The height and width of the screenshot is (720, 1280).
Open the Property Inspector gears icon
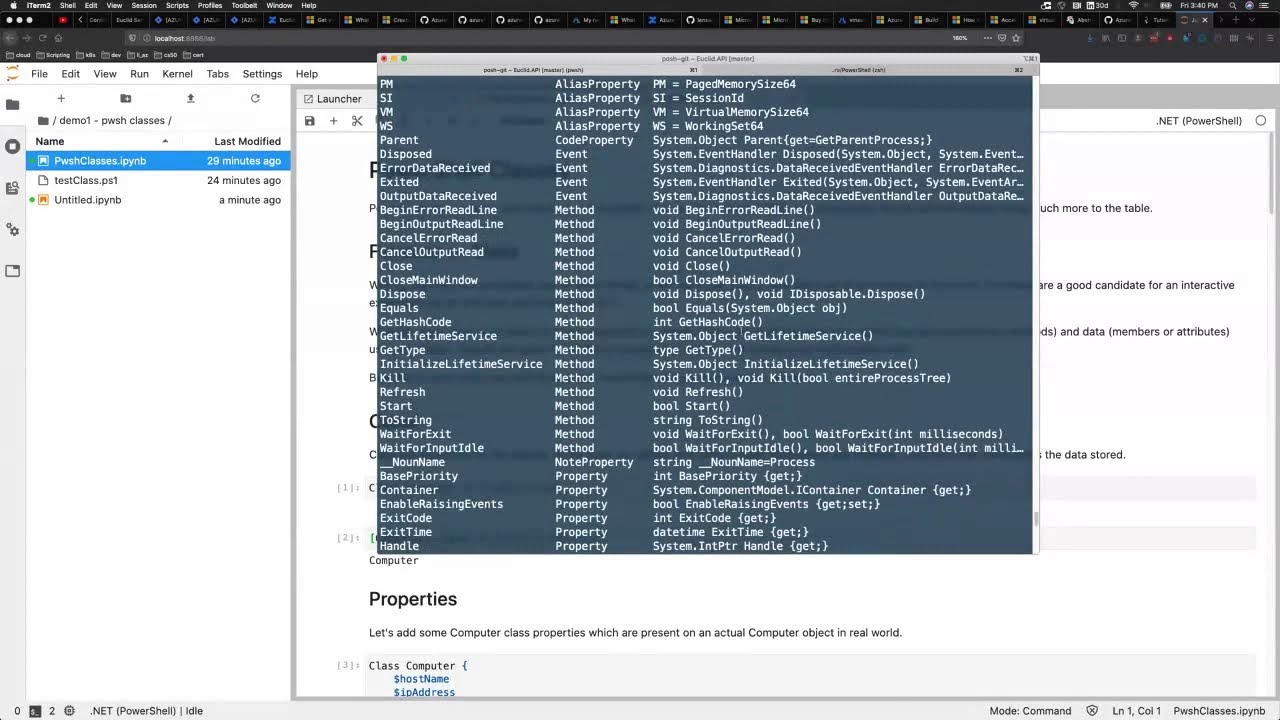[x=12, y=230]
